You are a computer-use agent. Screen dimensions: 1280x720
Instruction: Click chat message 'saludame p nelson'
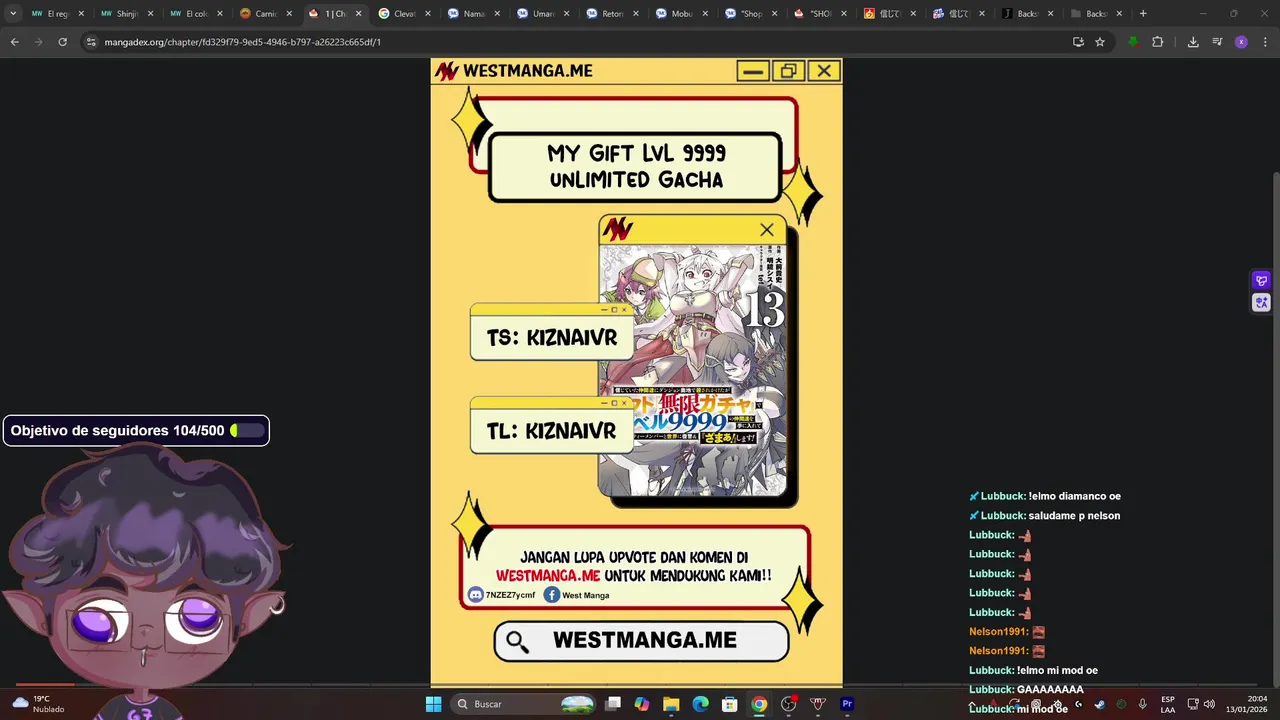coord(1074,516)
